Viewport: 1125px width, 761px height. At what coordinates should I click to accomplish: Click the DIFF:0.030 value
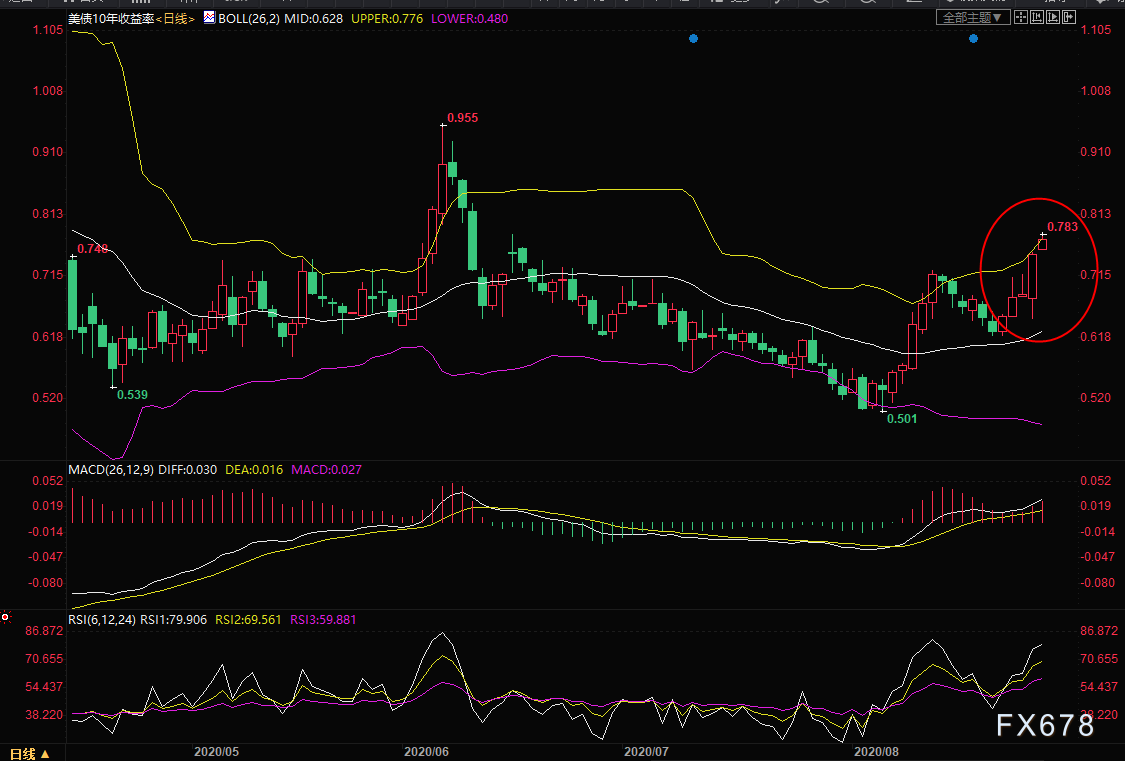coord(187,470)
